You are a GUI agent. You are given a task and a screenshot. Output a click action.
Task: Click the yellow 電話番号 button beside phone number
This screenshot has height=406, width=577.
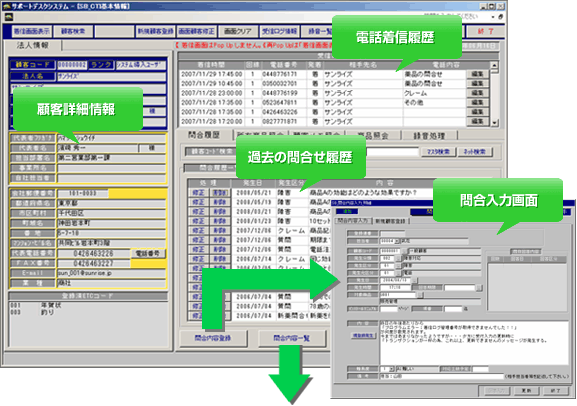(x=148, y=253)
